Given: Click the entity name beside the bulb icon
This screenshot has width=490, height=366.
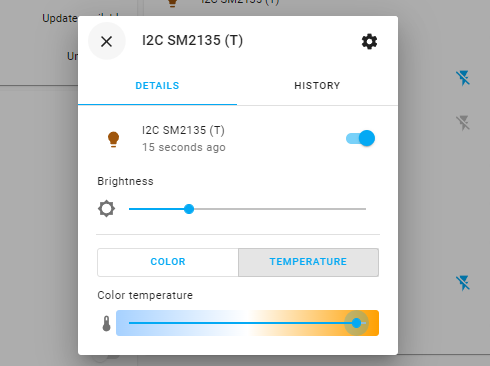Looking at the screenshot, I should [183, 130].
